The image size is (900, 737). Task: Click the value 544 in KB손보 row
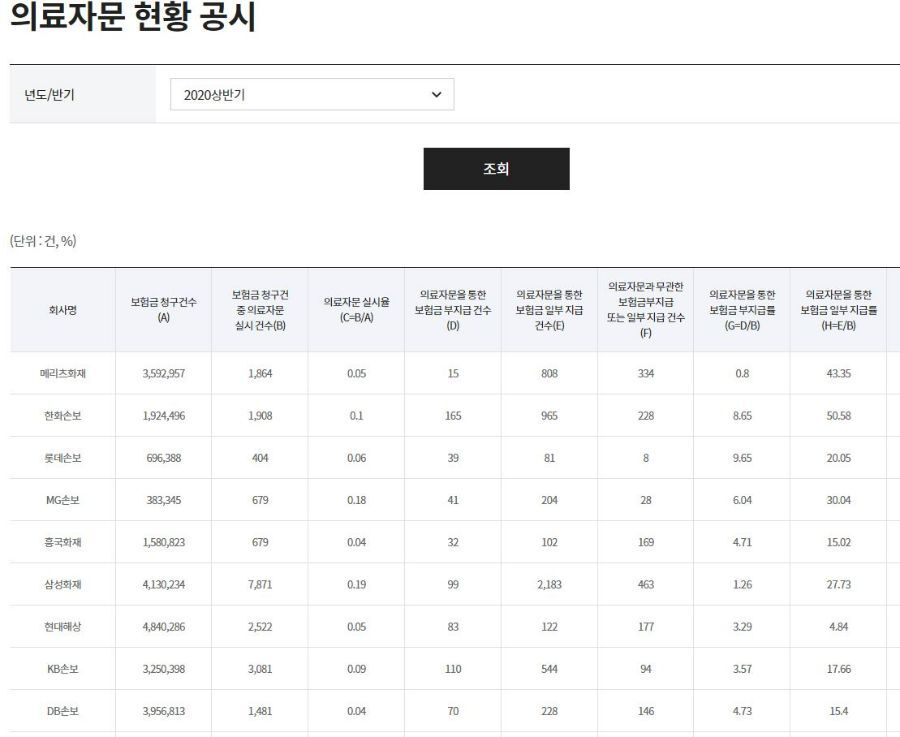pos(549,669)
